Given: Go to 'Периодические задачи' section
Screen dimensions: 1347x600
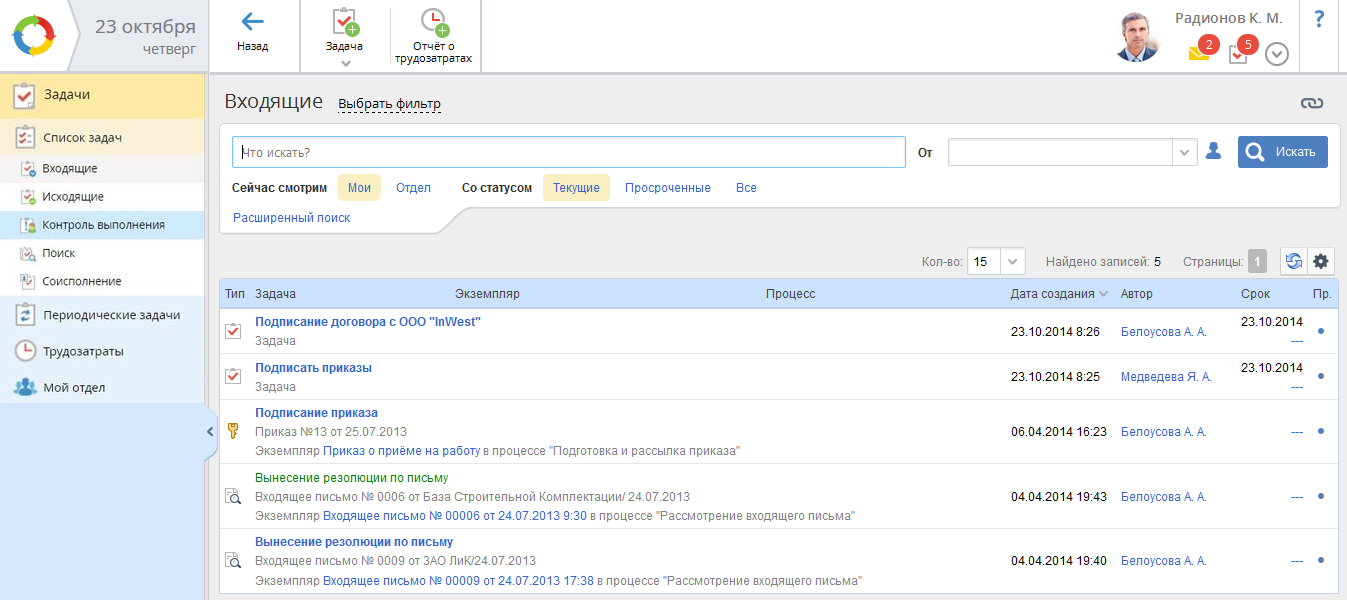Looking at the screenshot, I should [111, 315].
